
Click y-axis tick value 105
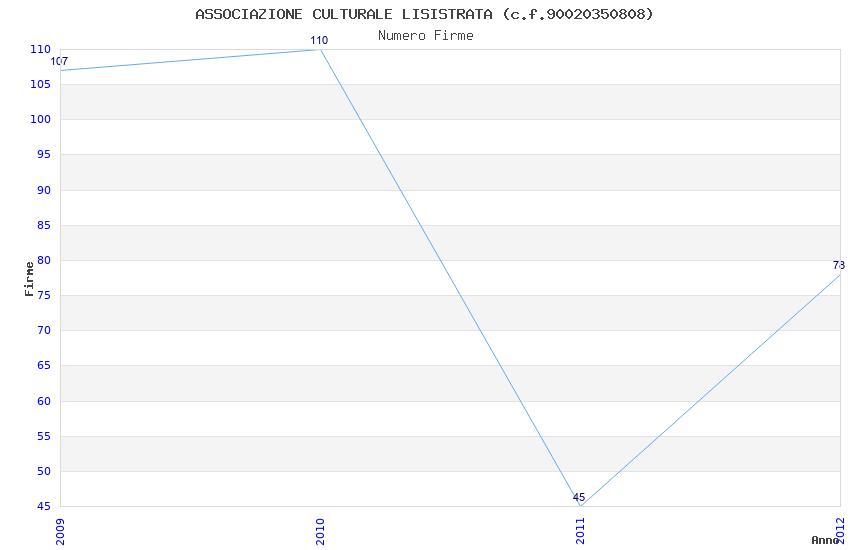coord(41,85)
